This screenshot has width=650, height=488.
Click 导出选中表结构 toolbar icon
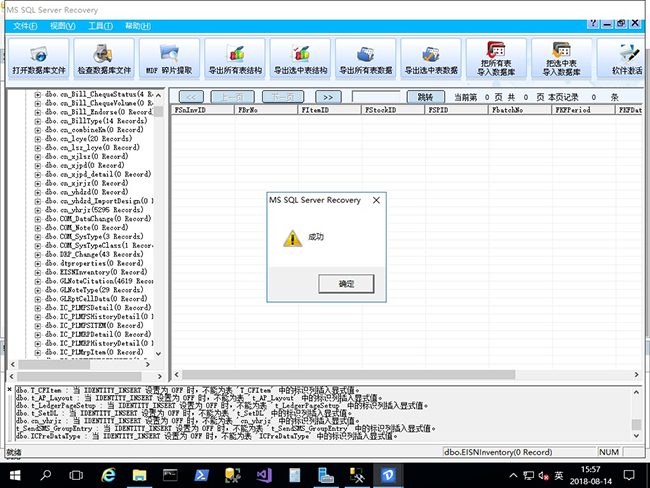pos(300,59)
